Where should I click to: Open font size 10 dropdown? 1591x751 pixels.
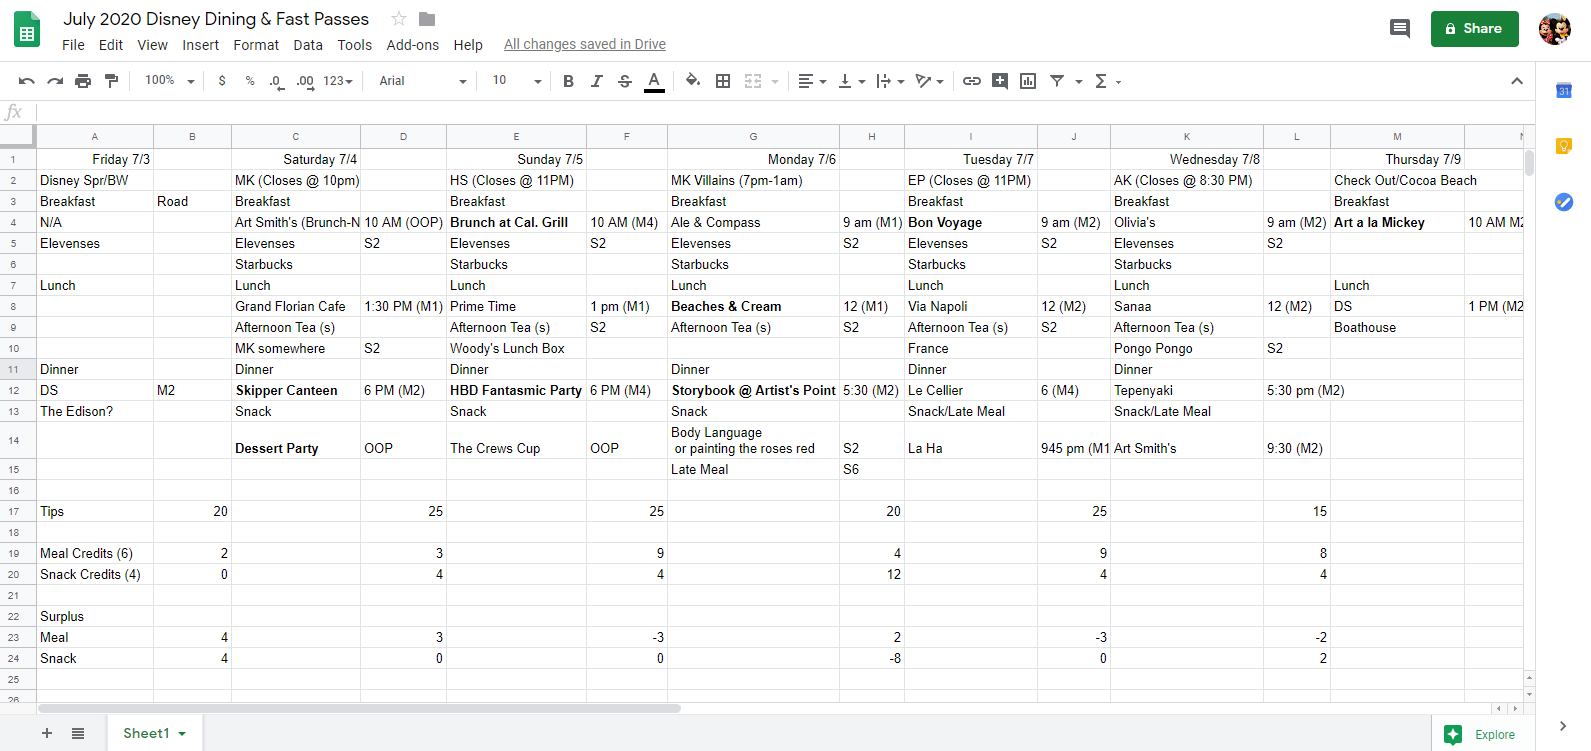516,81
